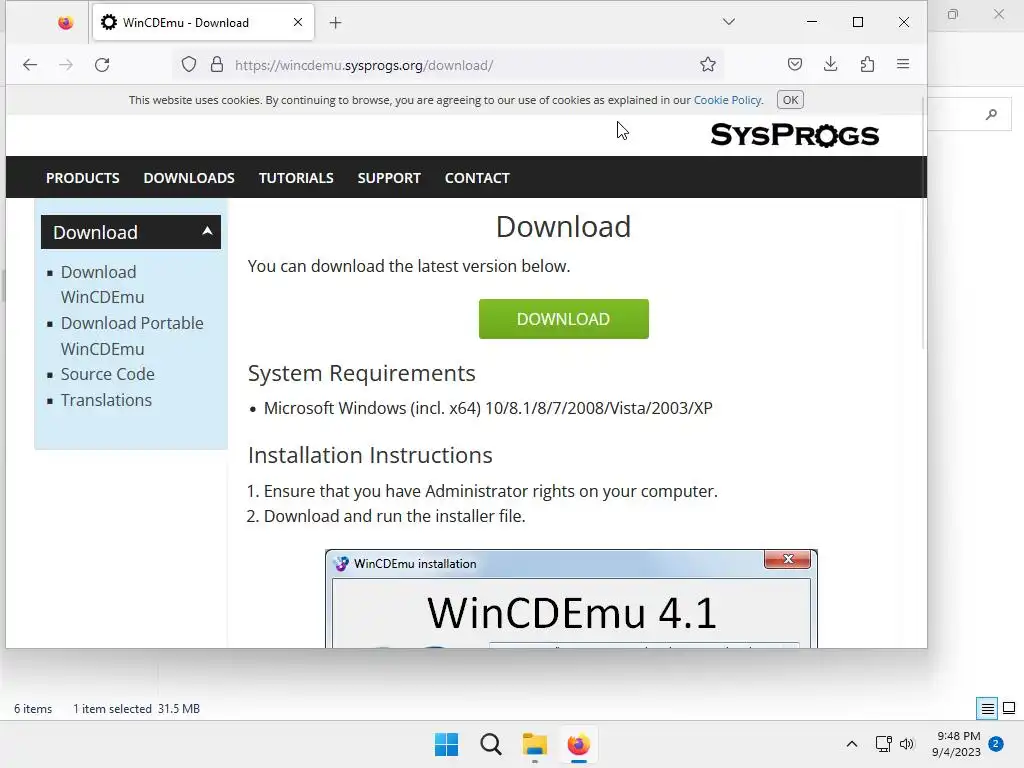Screen dimensions: 1024x768
Task: Expand the list all tabs chevron
Action: [729, 22]
